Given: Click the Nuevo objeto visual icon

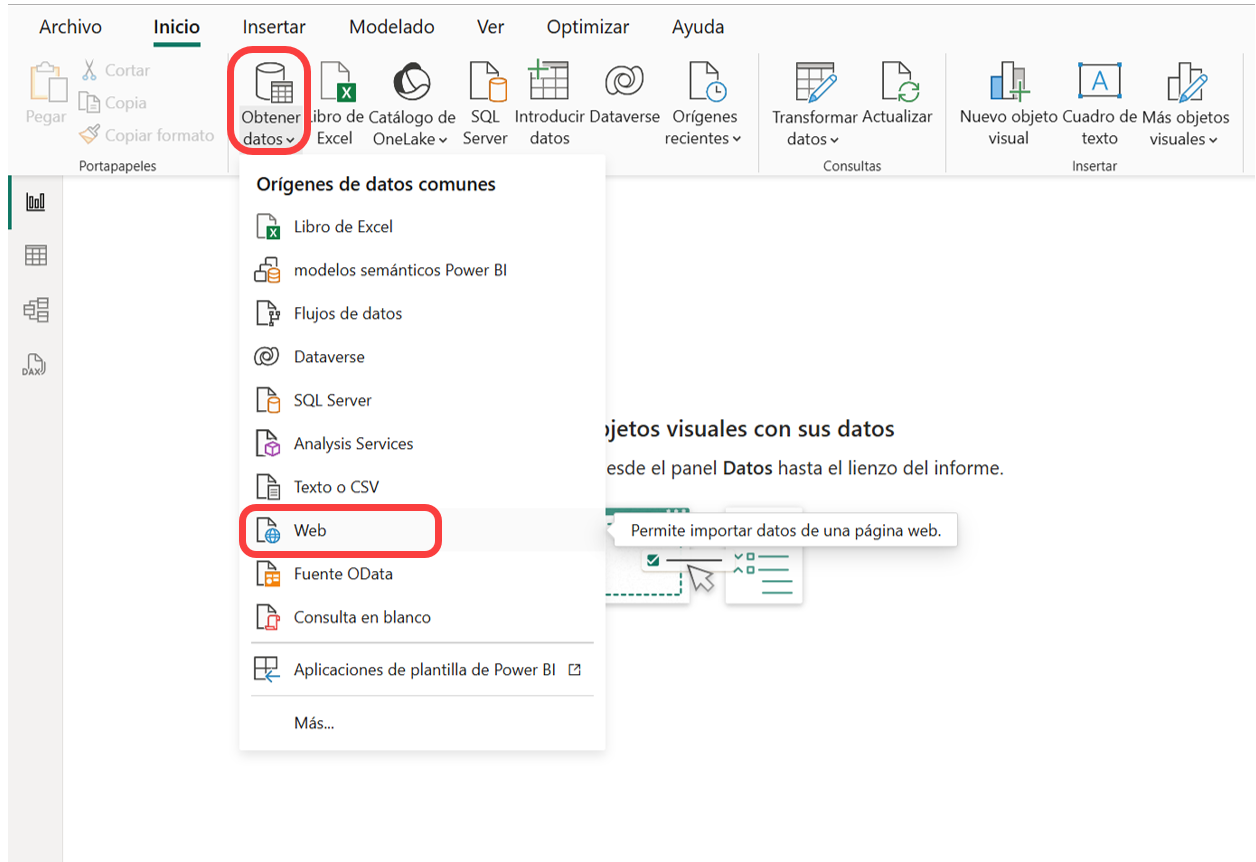Looking at the screenshot, I should (x=1008, y=82).
